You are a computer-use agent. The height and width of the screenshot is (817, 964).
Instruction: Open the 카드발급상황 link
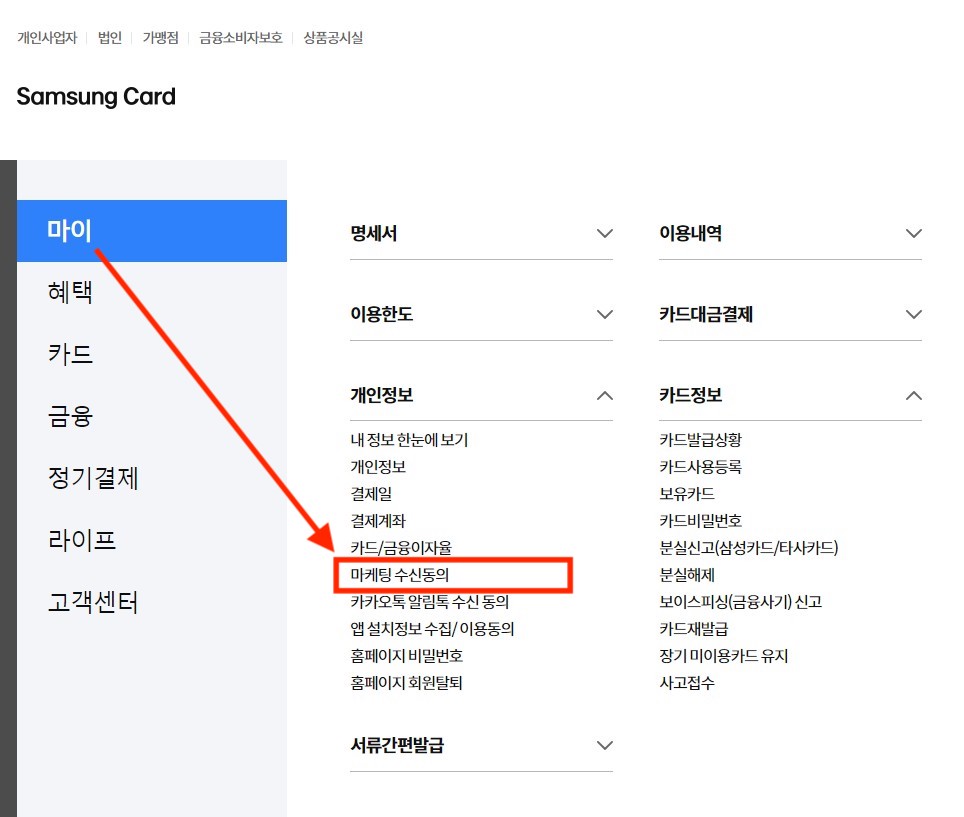(700, 440)
